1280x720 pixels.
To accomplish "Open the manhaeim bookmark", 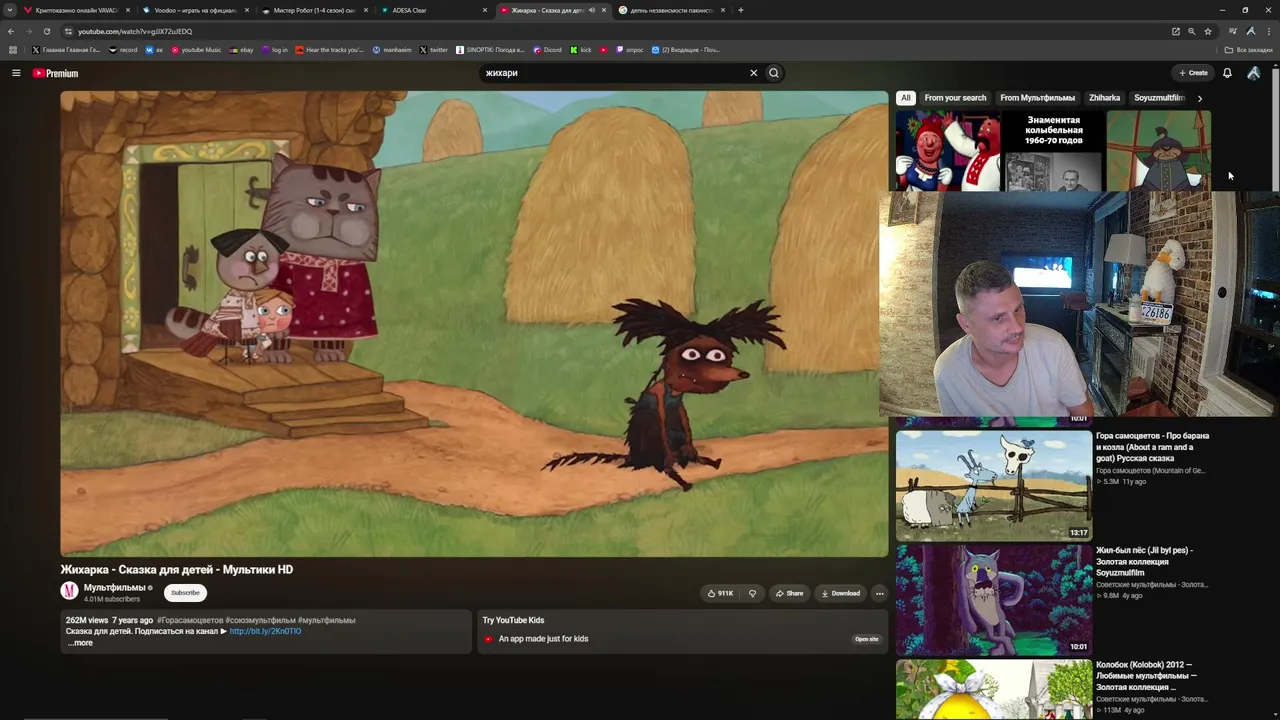I will pos(392,50).
